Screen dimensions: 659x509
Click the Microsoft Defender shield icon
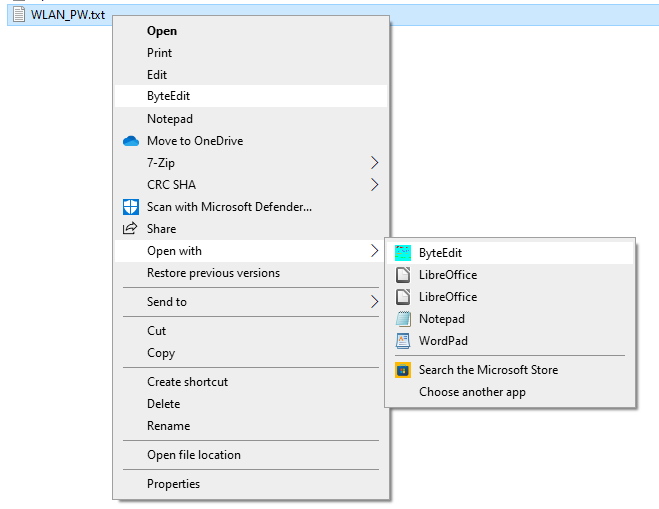coord(131,207)
